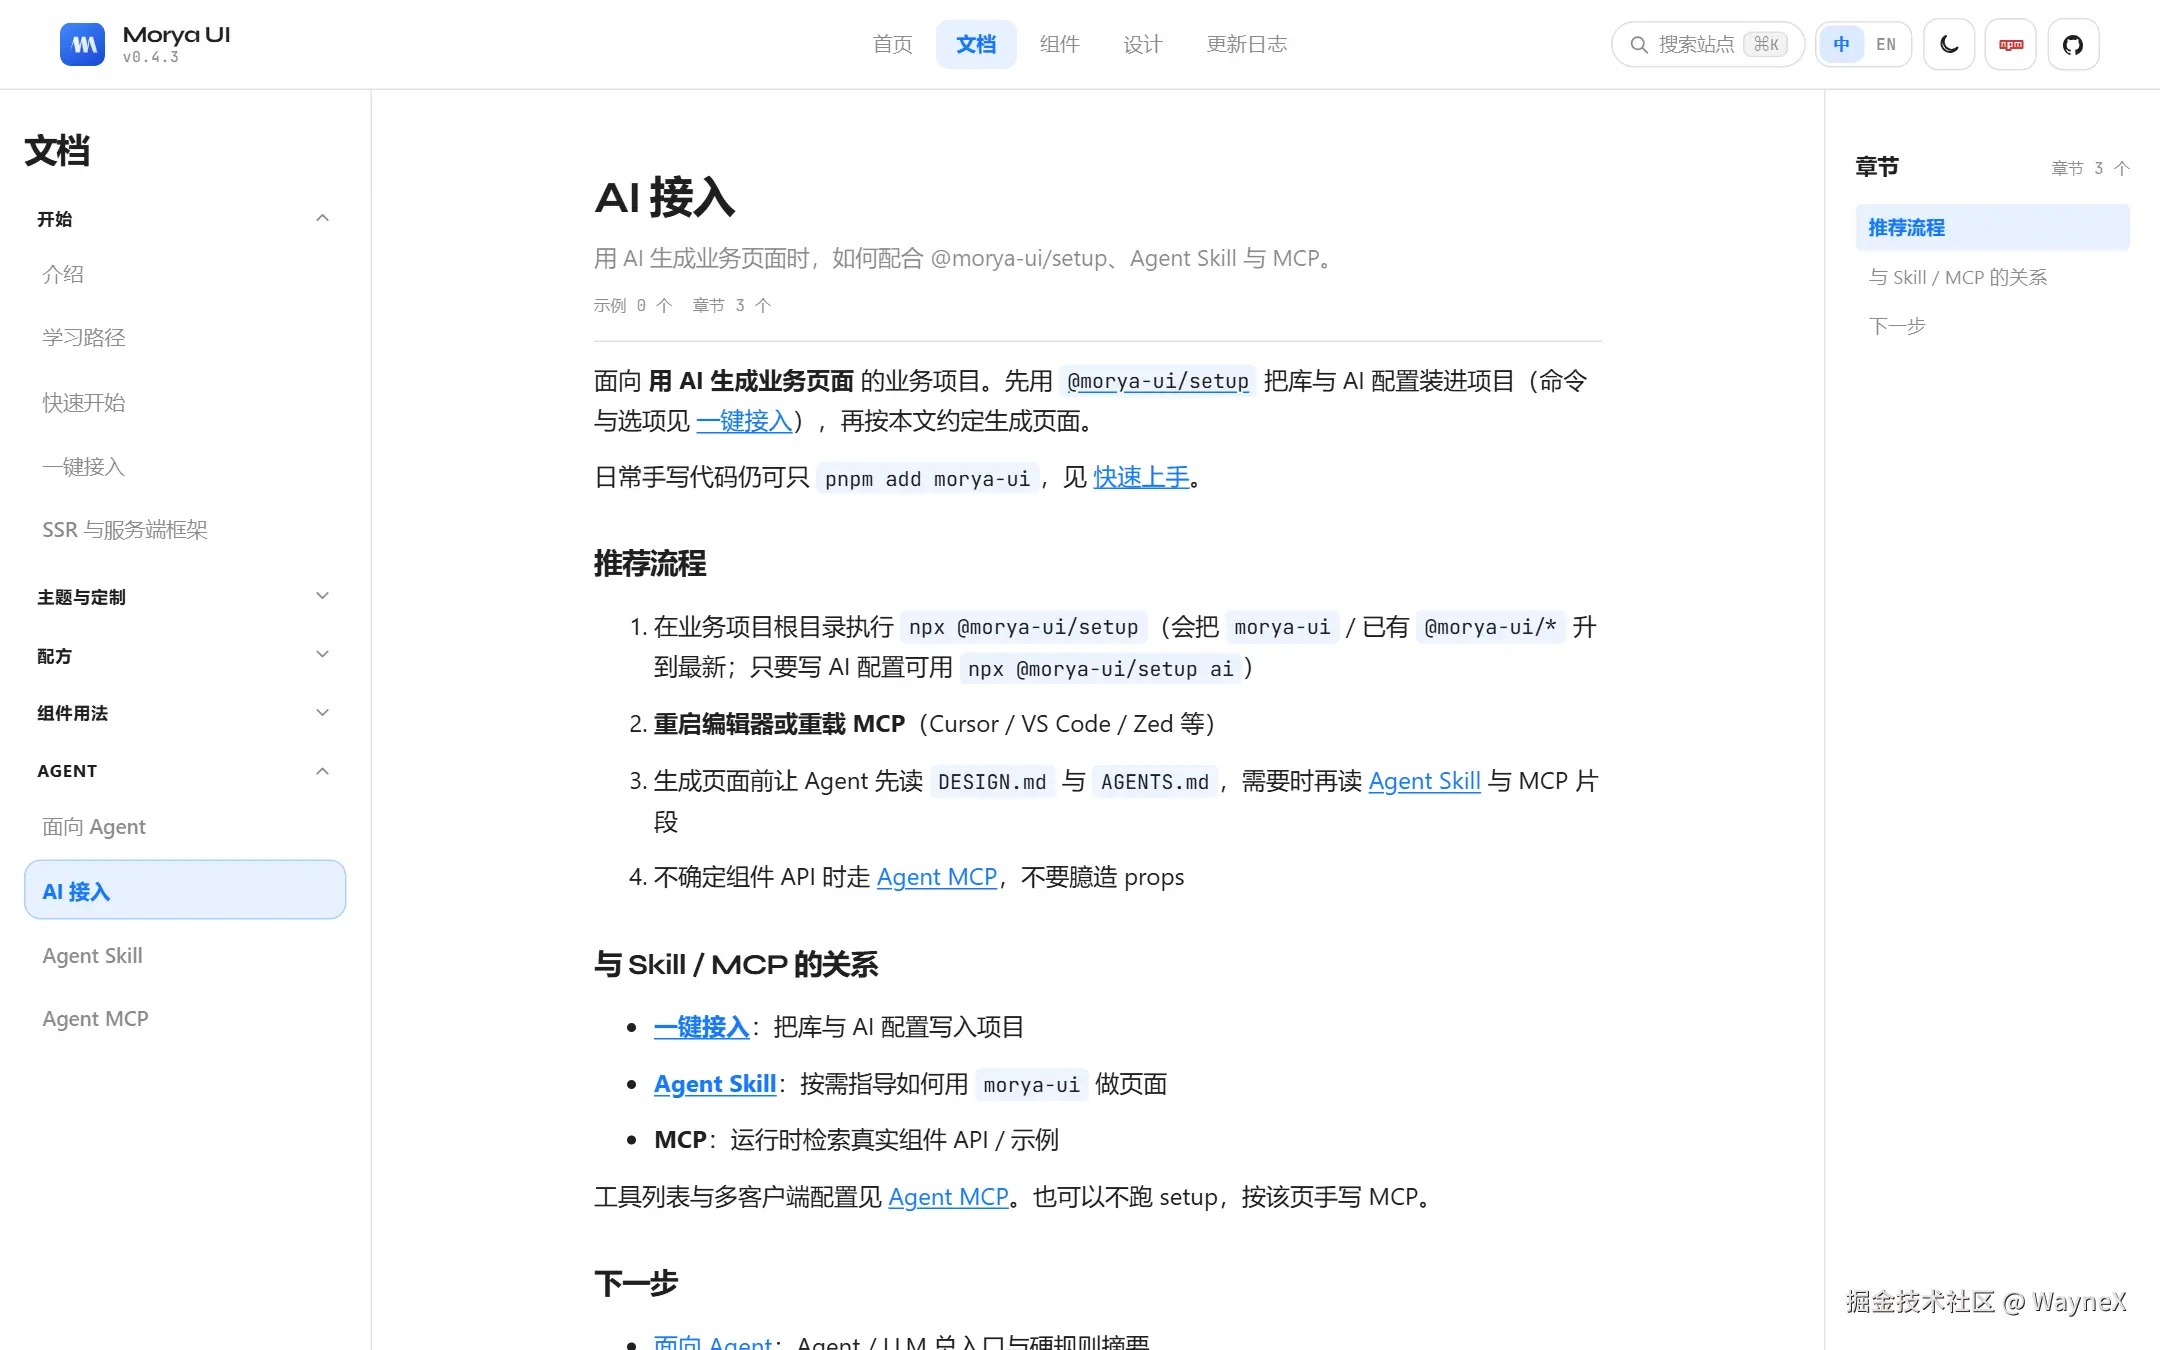Follow the 快速上手 link

coord(1141,477)
